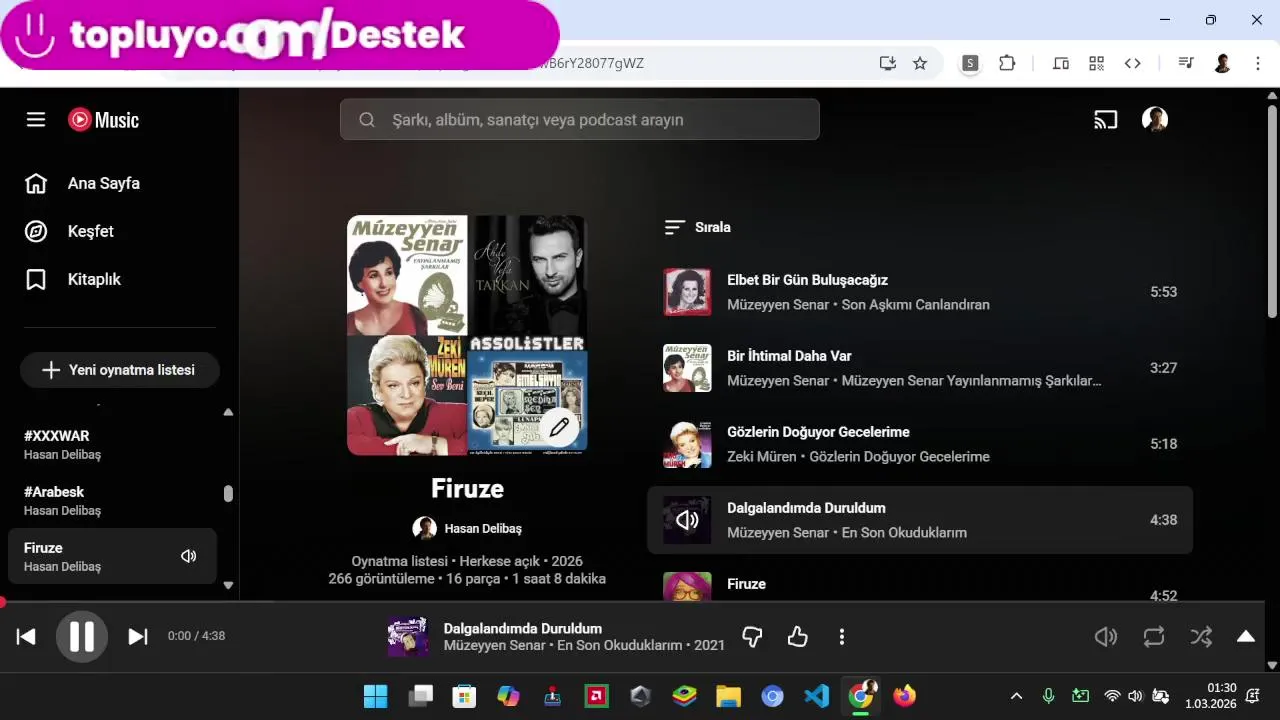Viewport: 1280px width, 720px height.
Task: Open the hamburger guide menu
Action: [x=36, y=120]
